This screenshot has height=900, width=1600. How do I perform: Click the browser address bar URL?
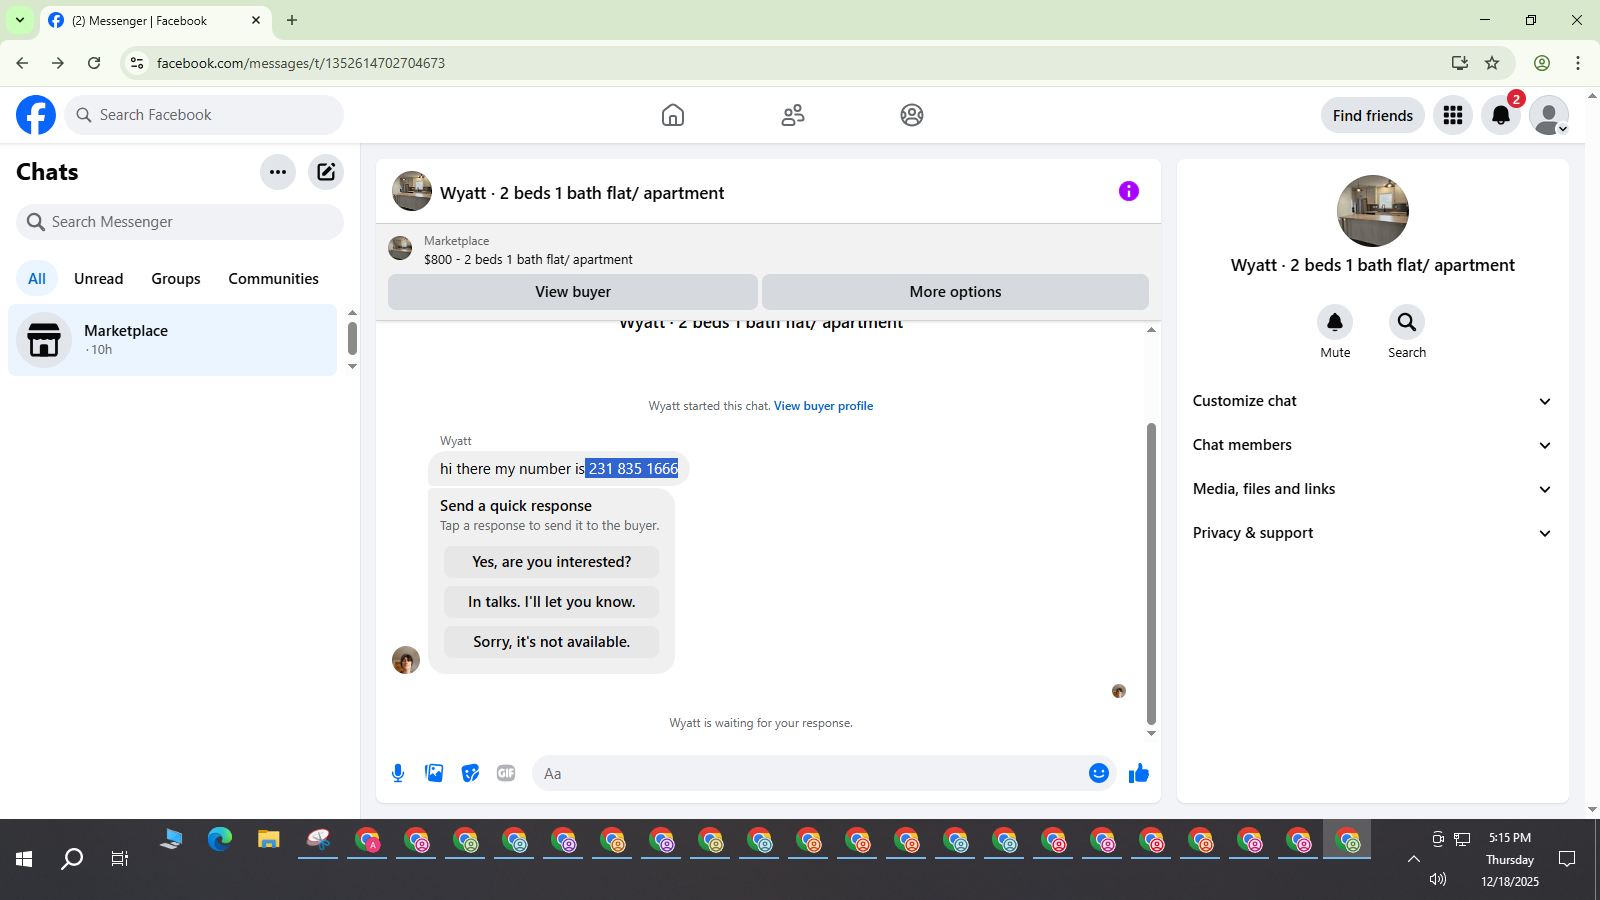pyautogui.click(x=301, y=63)
